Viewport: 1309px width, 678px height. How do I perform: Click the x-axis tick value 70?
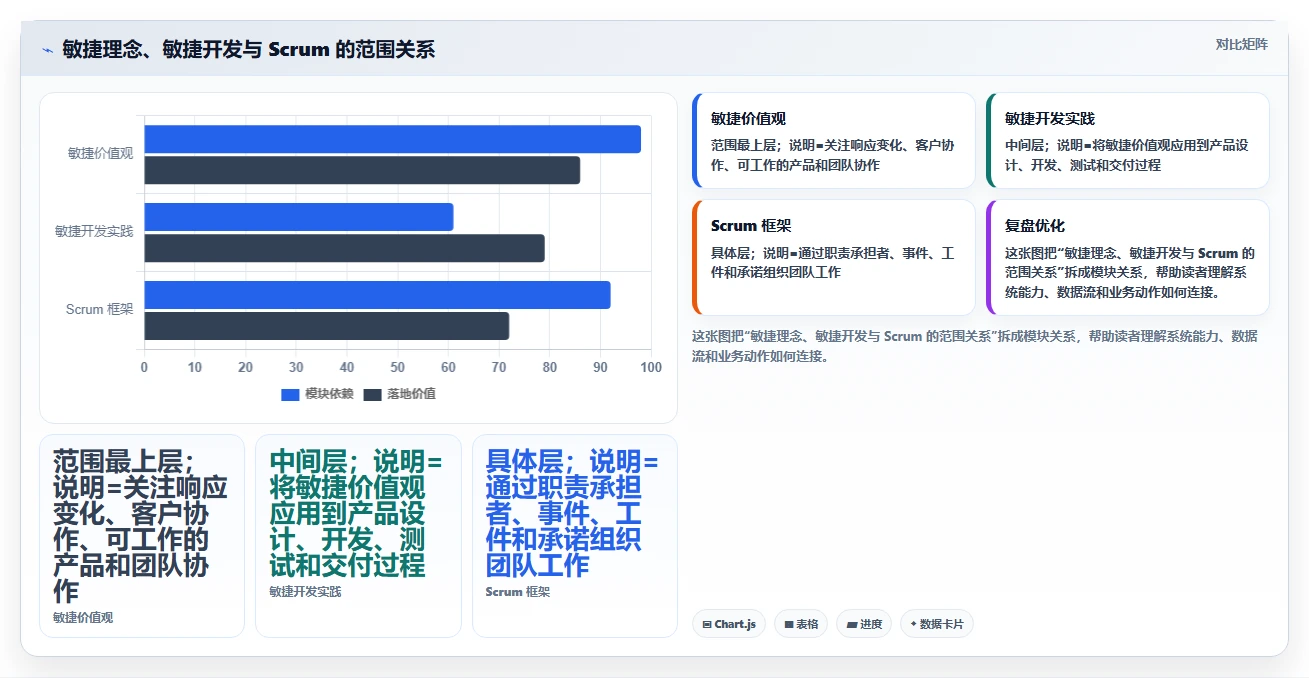click(x=499, y=367)
